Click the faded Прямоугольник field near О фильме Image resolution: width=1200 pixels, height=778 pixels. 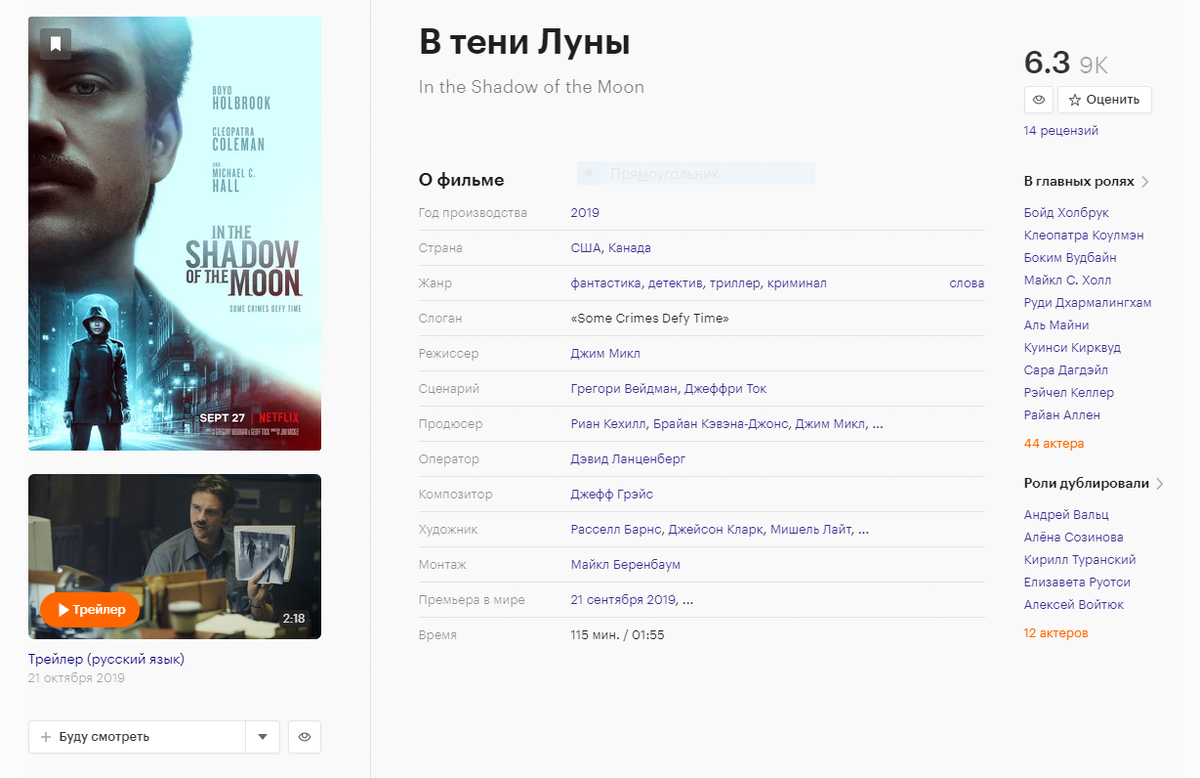coord(696,174)
